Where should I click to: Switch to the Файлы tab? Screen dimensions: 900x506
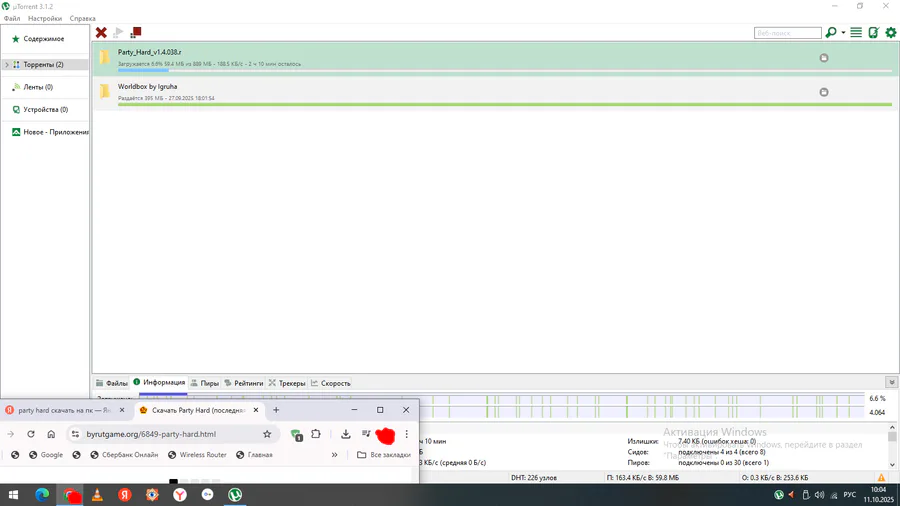(112, 383)
